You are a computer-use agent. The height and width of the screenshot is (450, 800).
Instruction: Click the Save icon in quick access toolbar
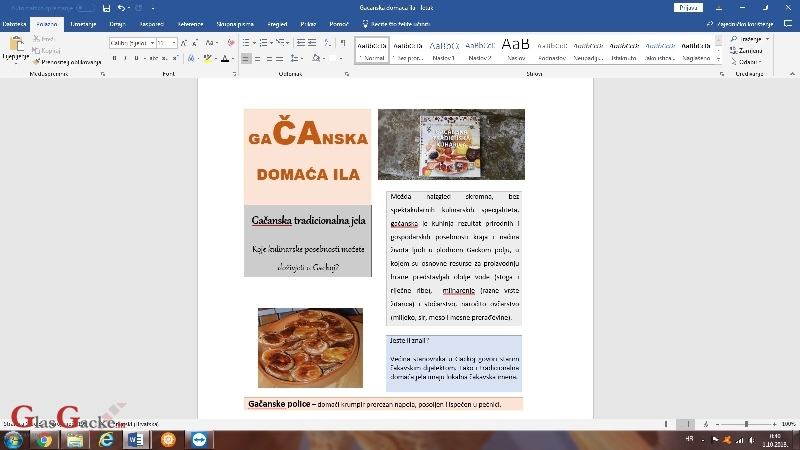[x=105, y=8]
